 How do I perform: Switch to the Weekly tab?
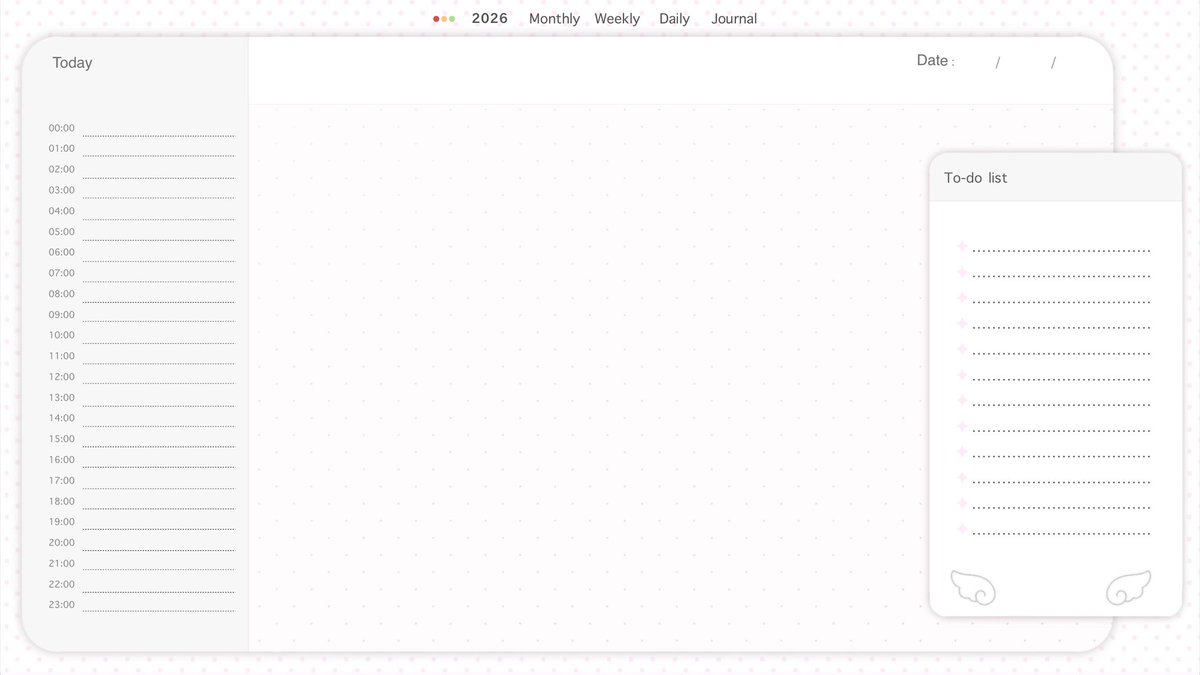pos(617,19)
